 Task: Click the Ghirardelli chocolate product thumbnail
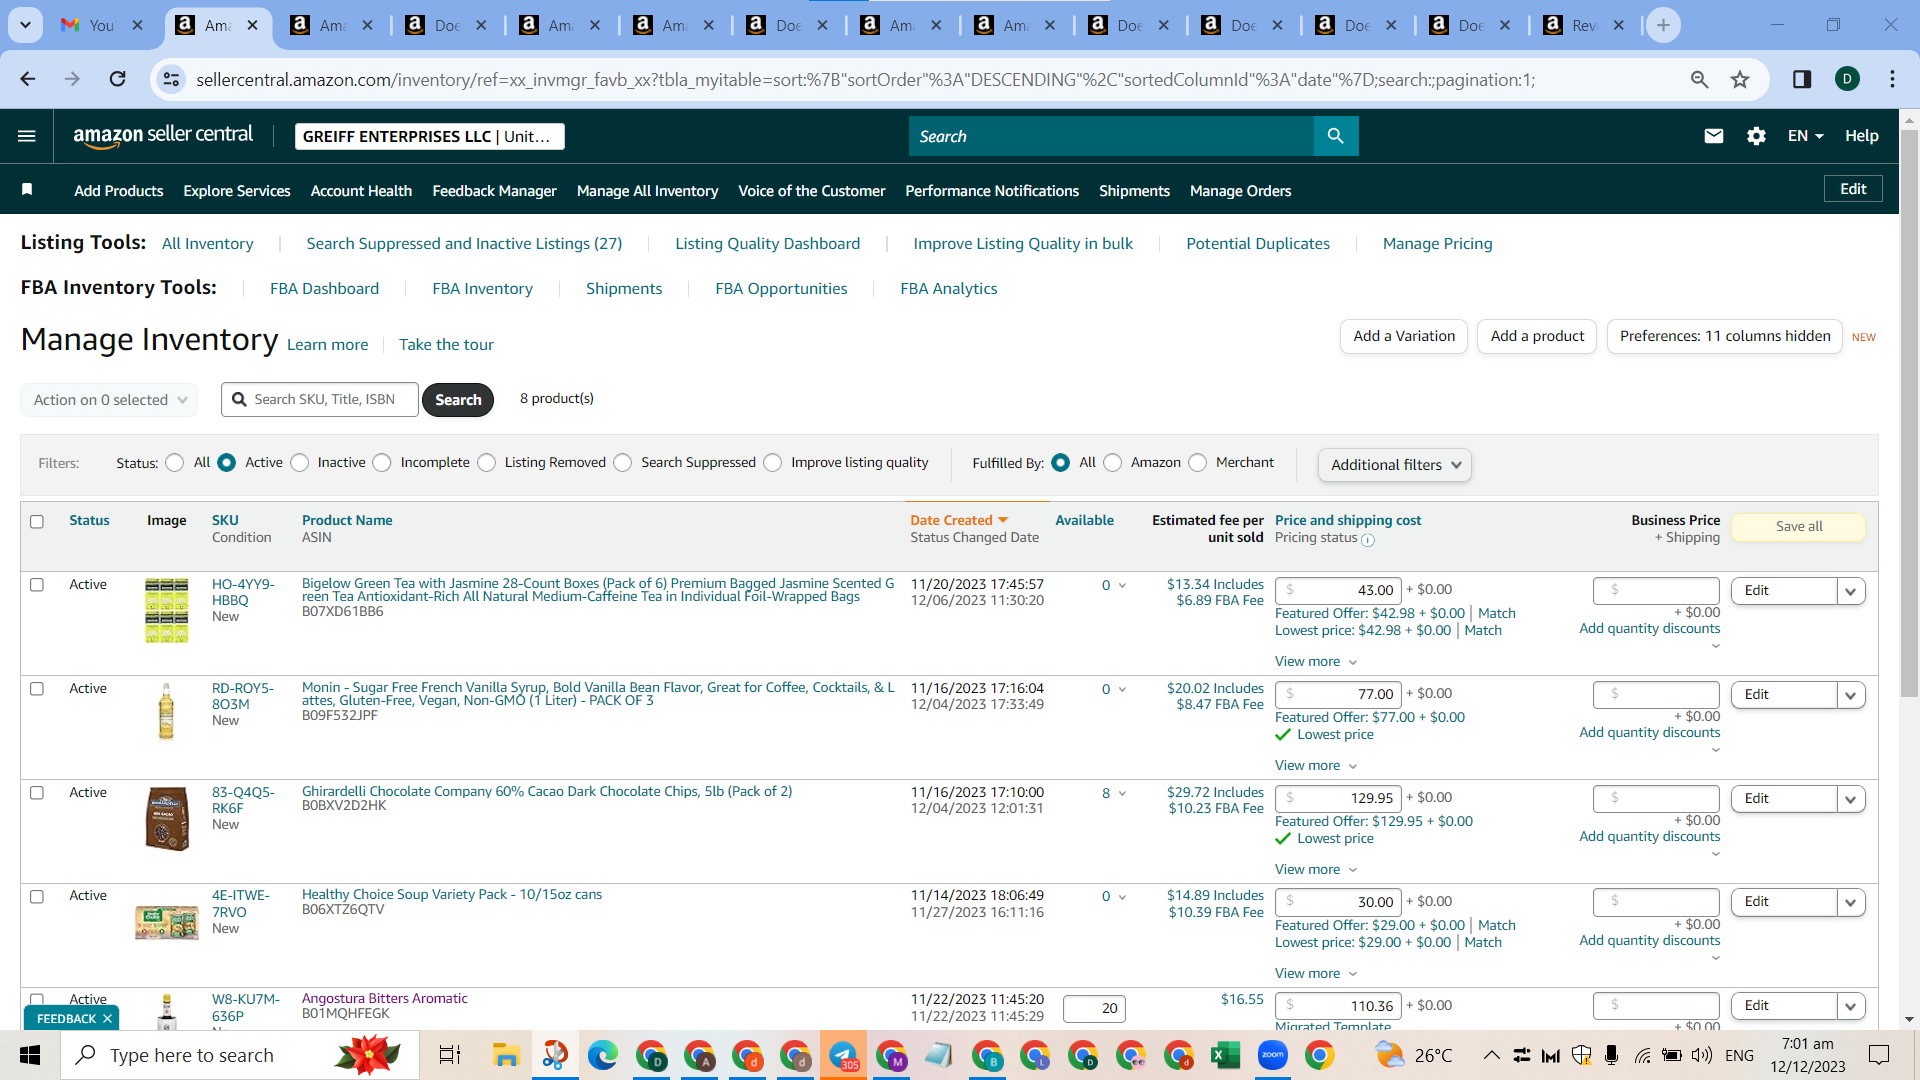167,819
